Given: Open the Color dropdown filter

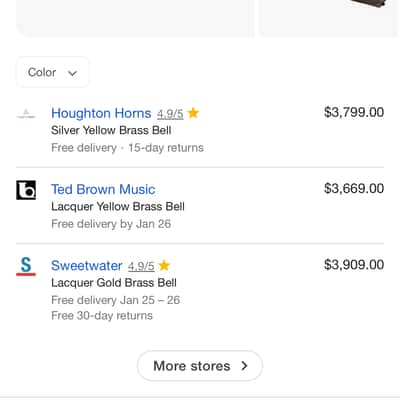Looking at the screenshot, I should pyautogui.click(x=52, y=72).
